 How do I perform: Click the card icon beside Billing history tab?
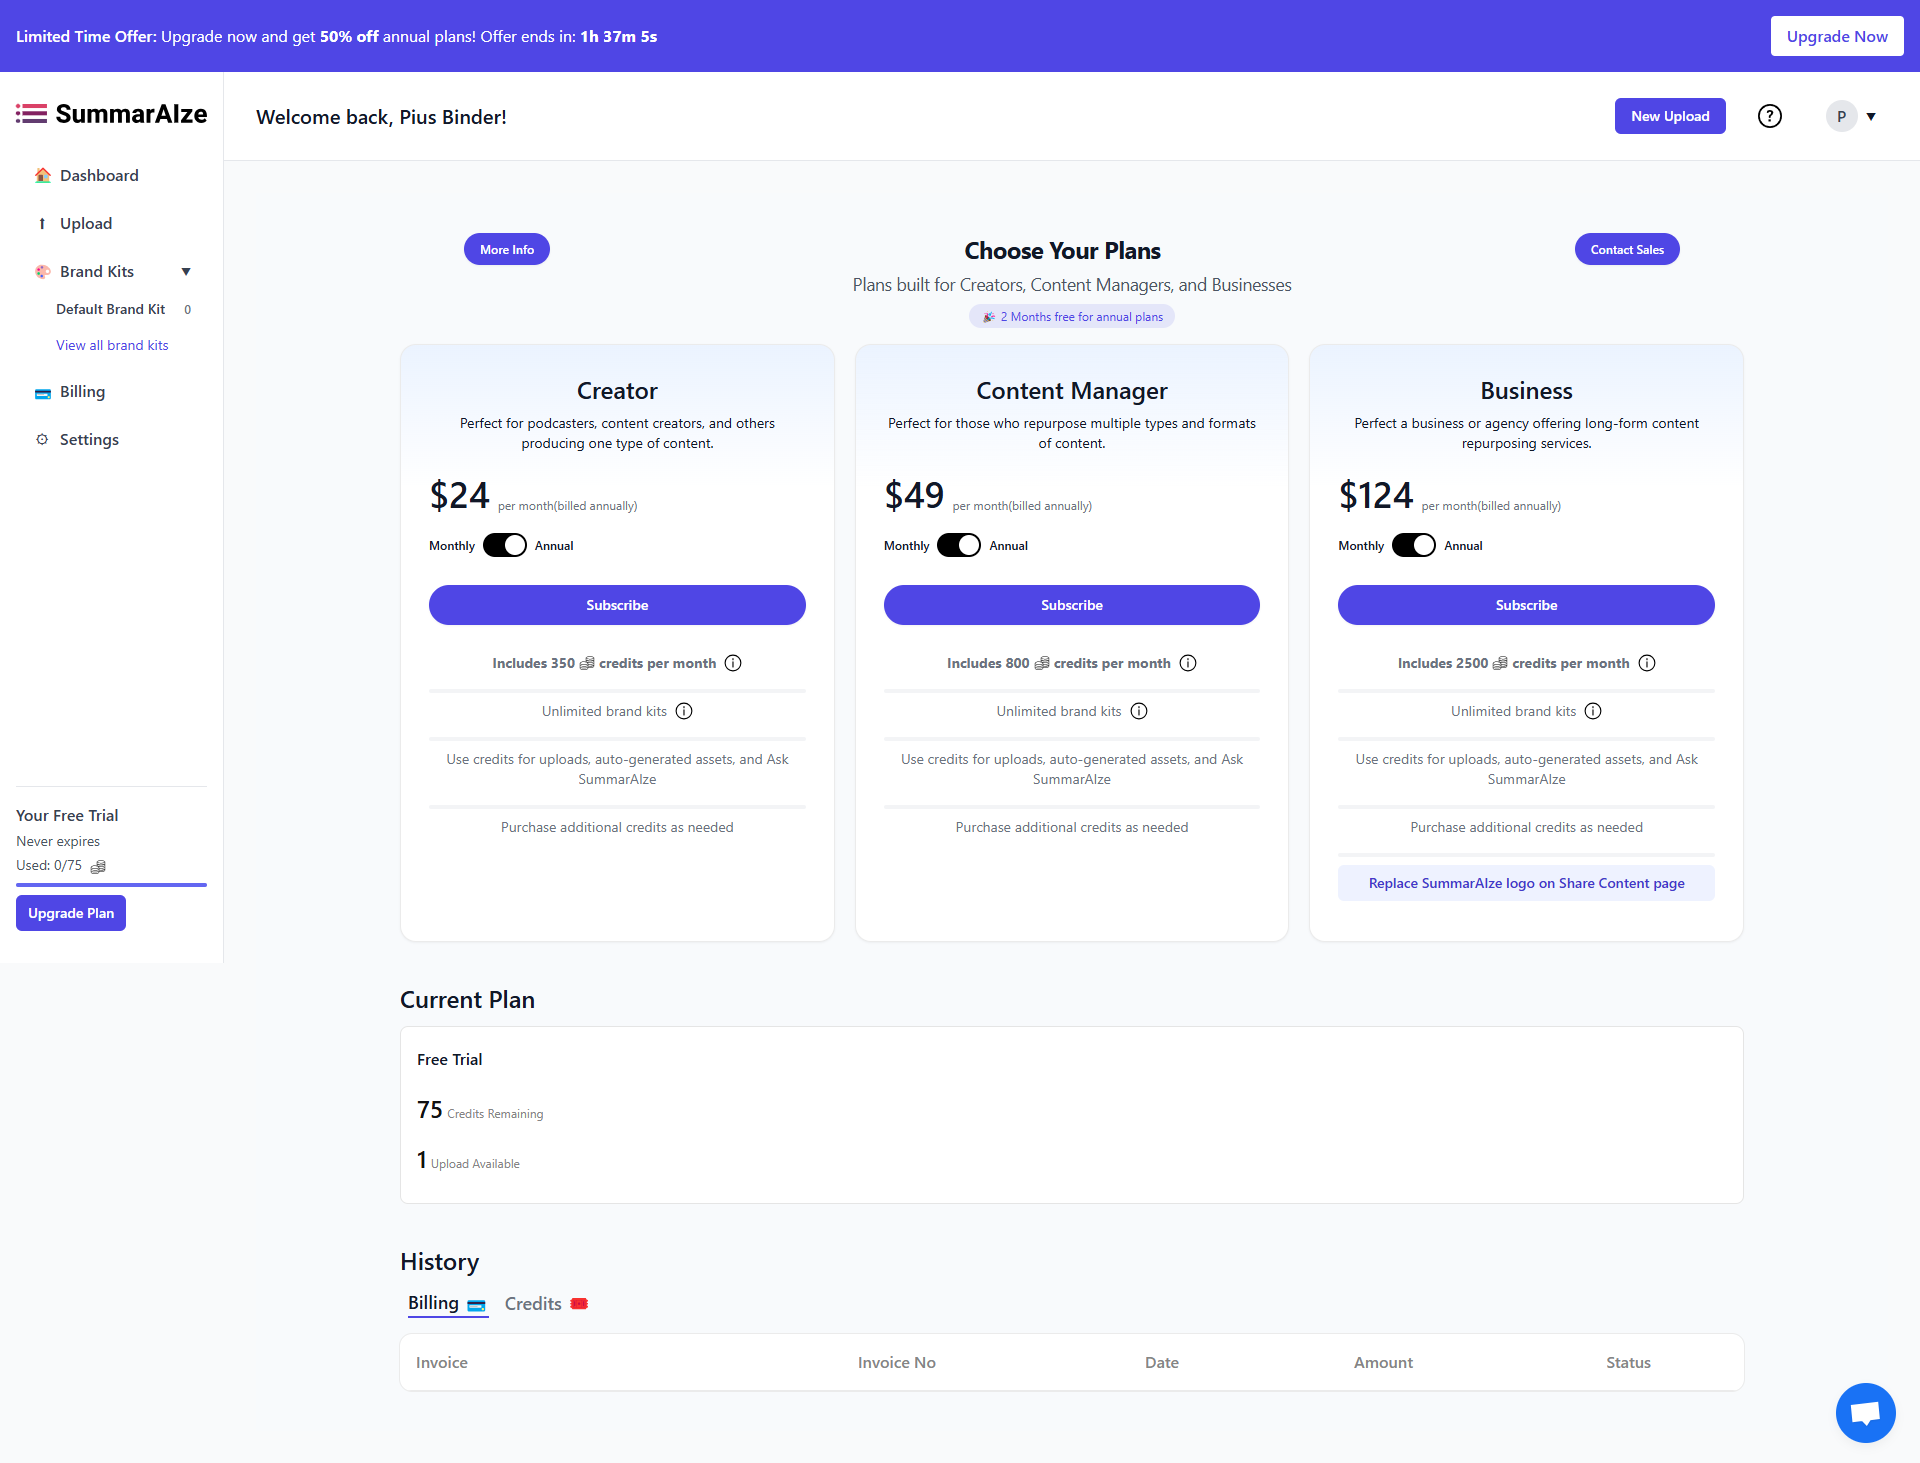[x=476, y=1304]
